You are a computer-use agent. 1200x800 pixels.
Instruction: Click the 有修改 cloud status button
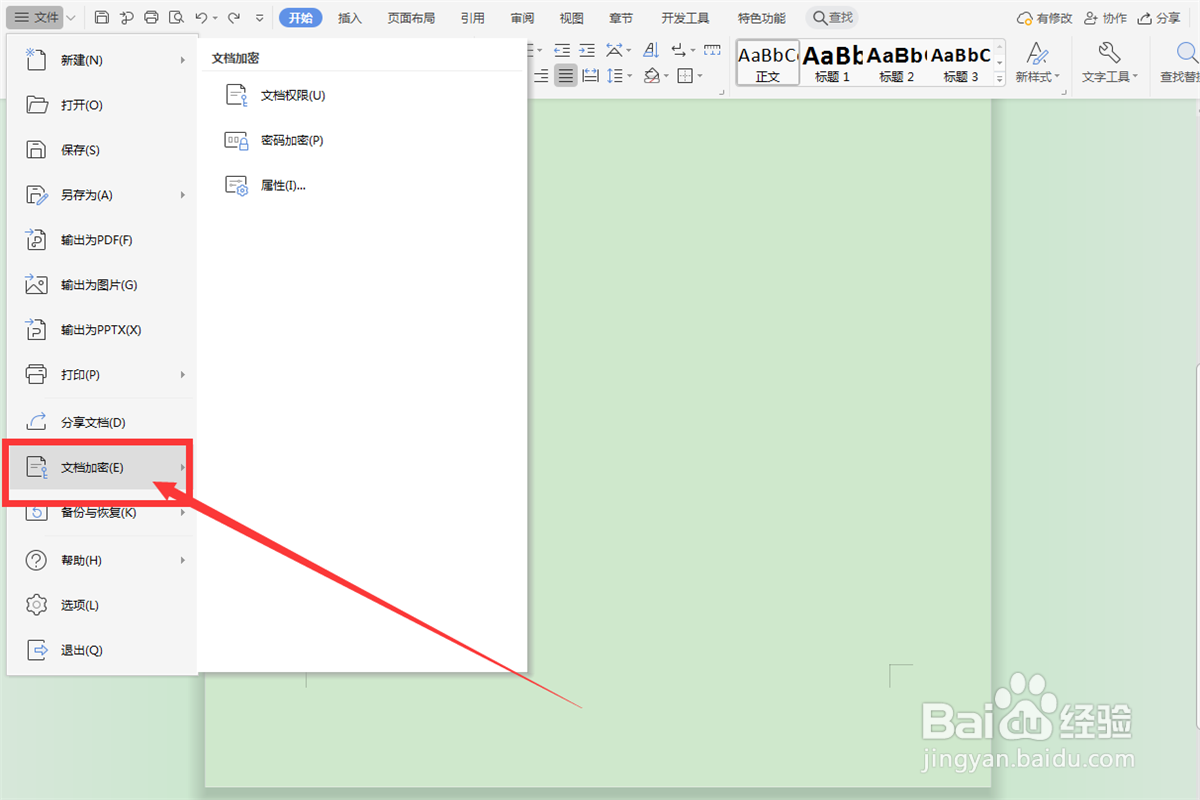tap(1044, 18)
